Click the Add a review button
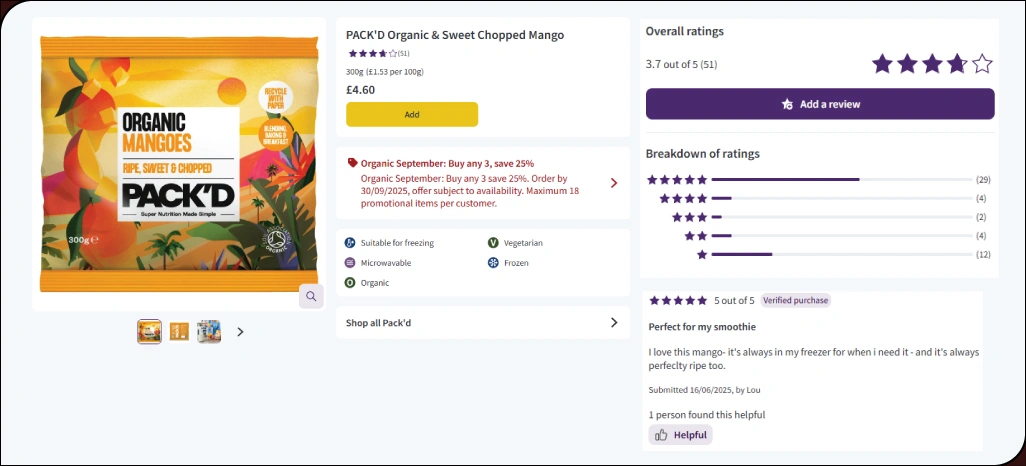 820,104
